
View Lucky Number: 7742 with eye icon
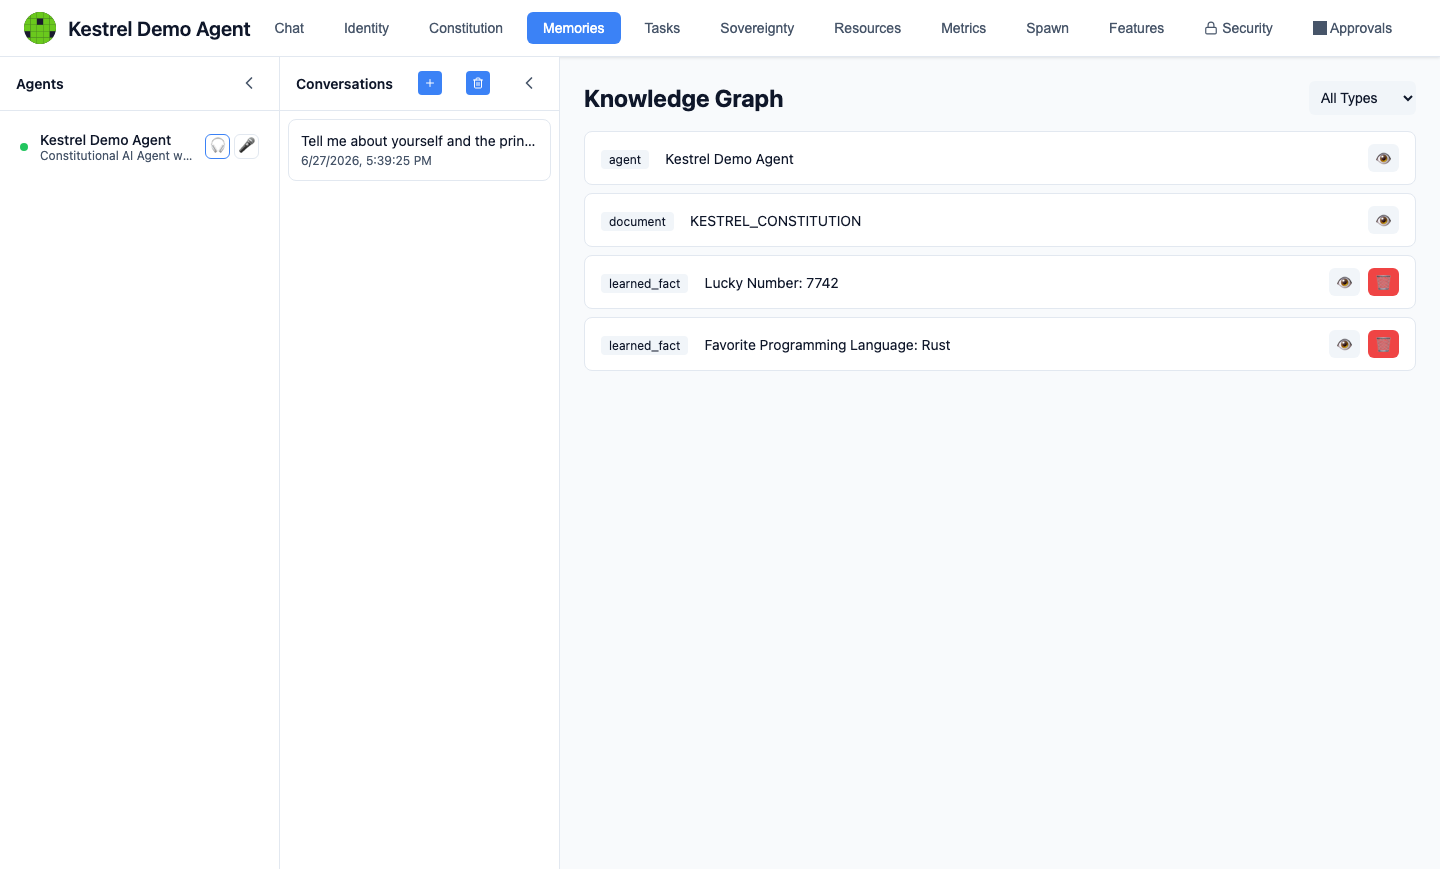click(1344, 282)
